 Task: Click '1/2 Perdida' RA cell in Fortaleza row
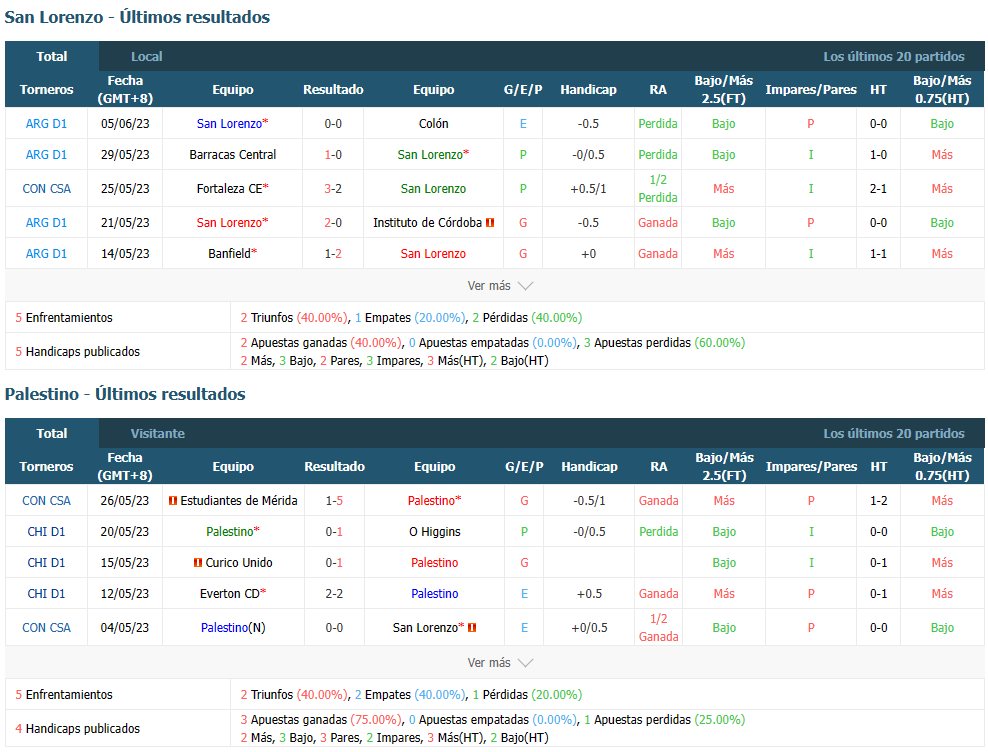coord(658,188)
